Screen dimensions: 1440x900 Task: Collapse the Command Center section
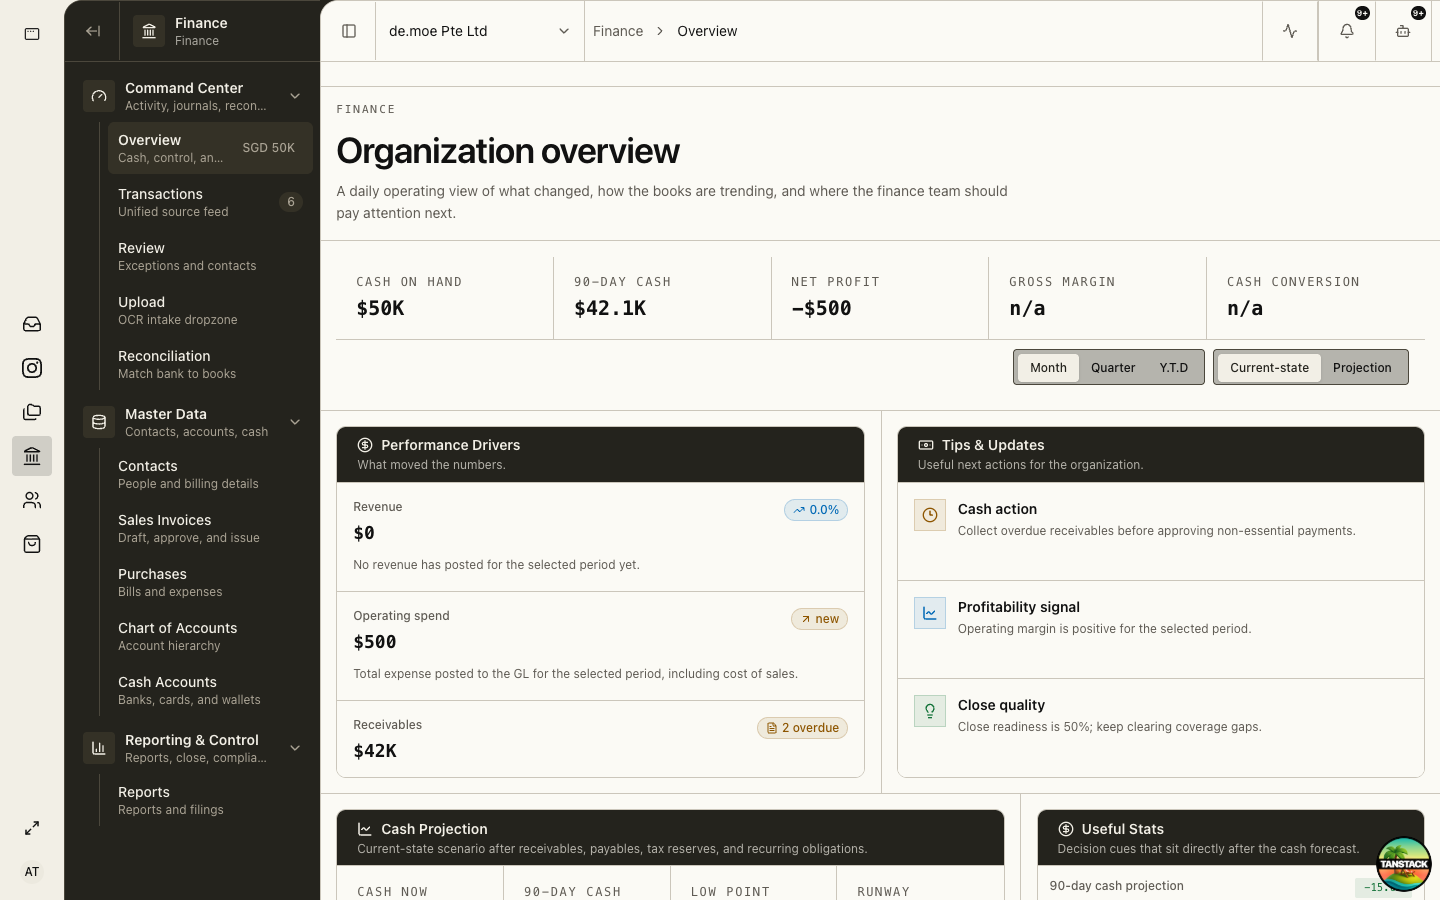pos(295,96)
